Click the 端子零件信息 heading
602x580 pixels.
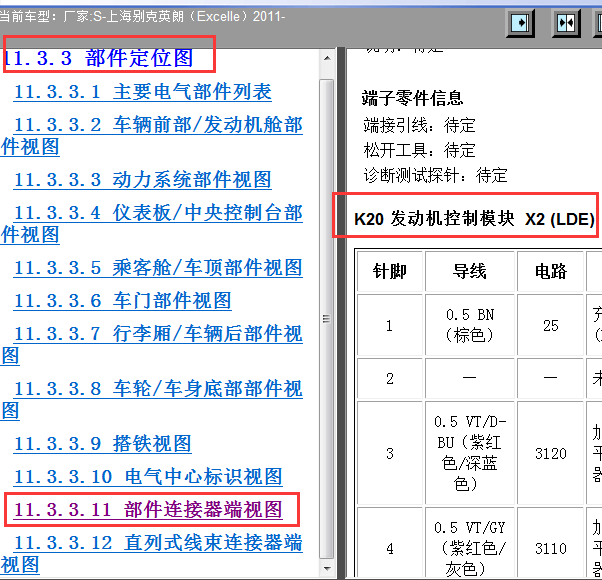[x=412, y=98]
